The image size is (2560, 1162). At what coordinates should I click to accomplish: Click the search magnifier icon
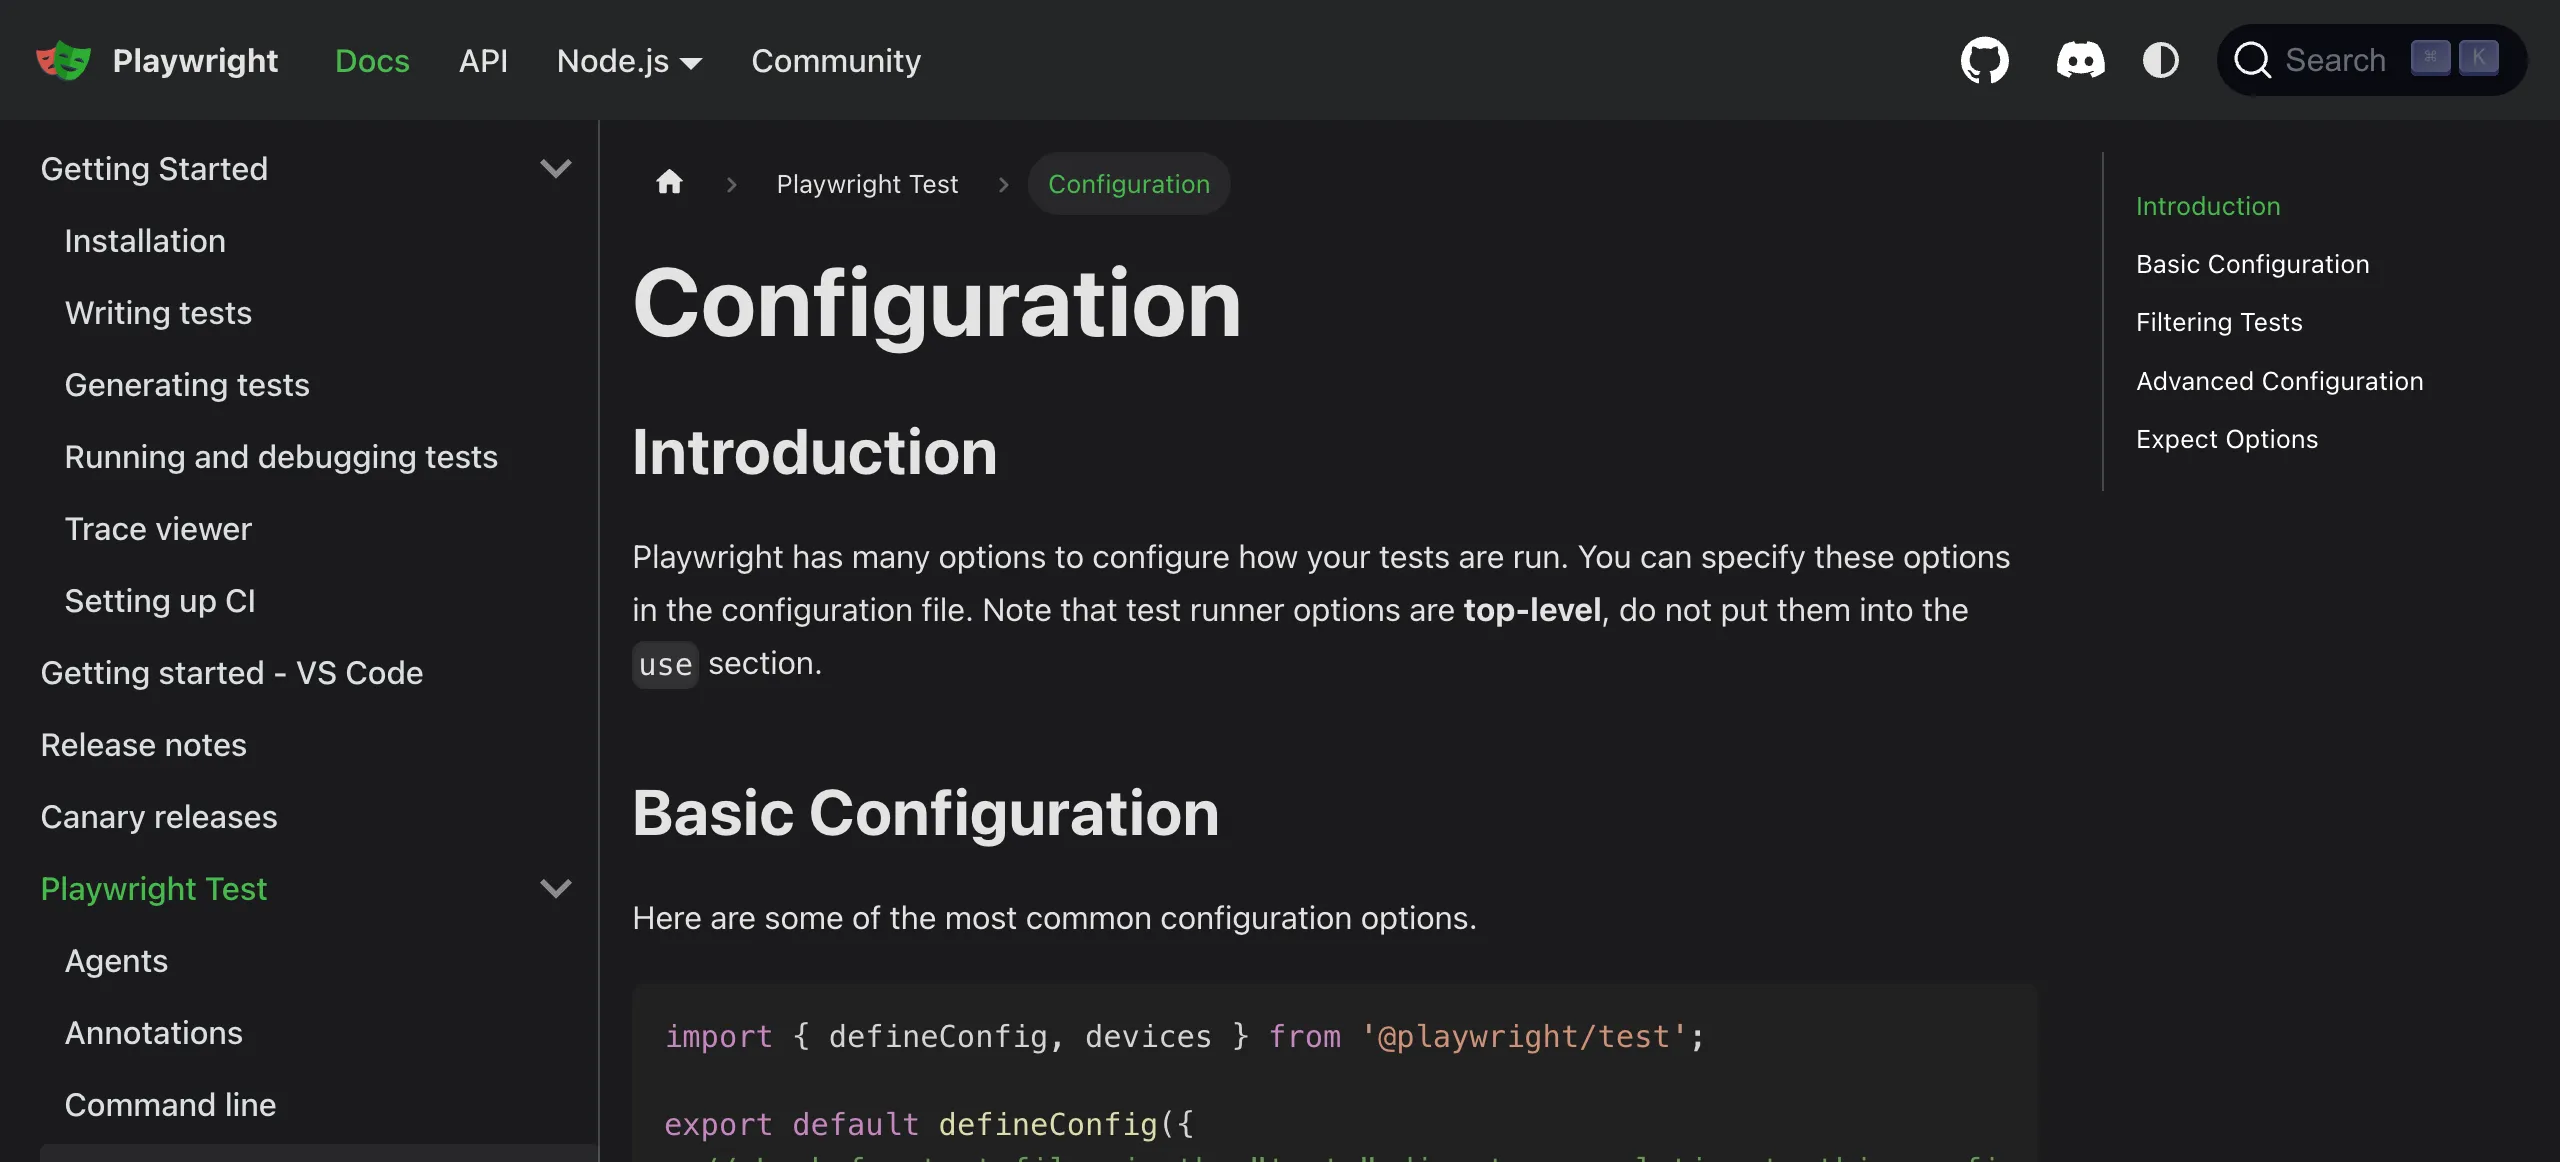point(2252,60)
